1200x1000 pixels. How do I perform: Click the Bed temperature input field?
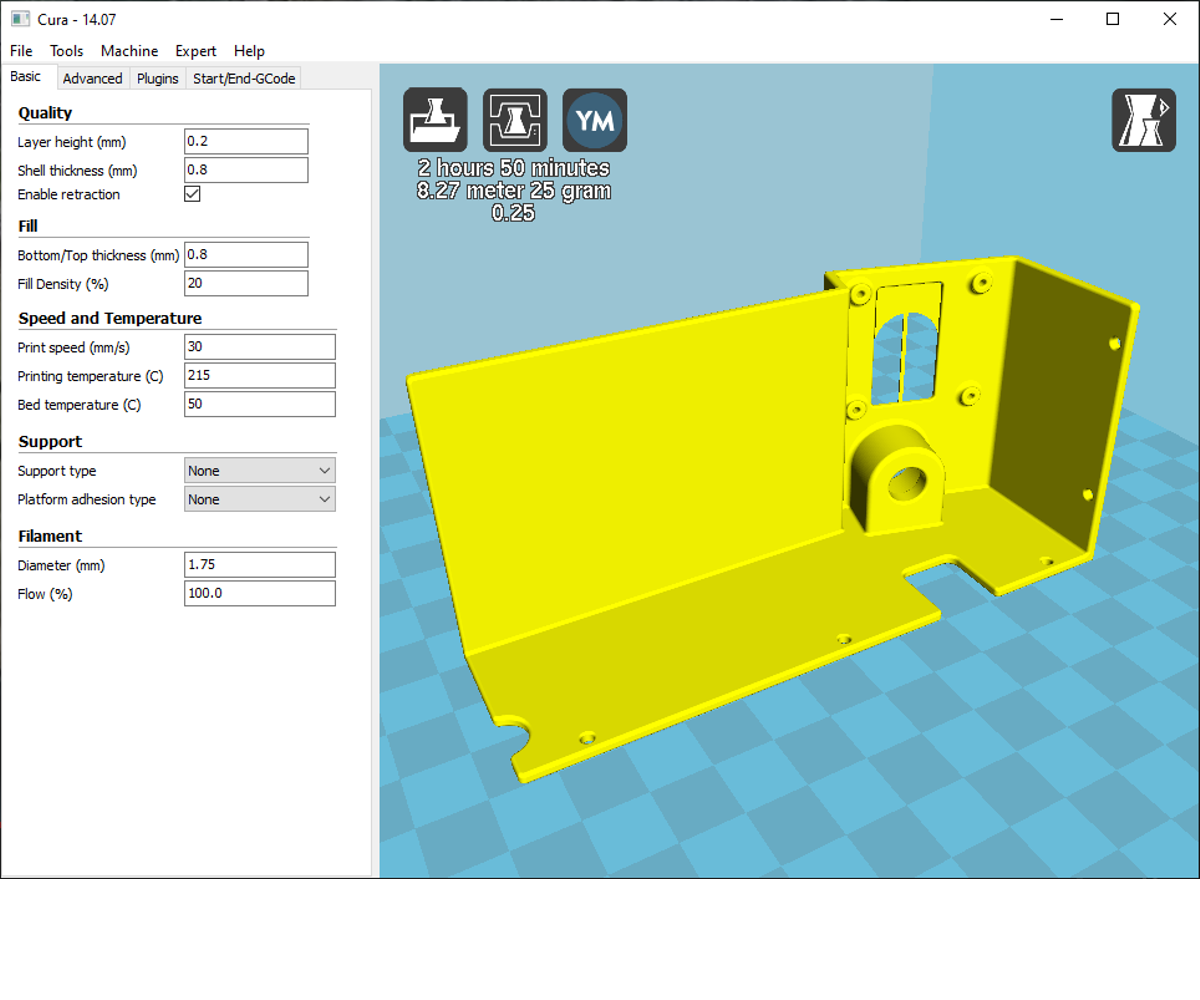[260, 404]
